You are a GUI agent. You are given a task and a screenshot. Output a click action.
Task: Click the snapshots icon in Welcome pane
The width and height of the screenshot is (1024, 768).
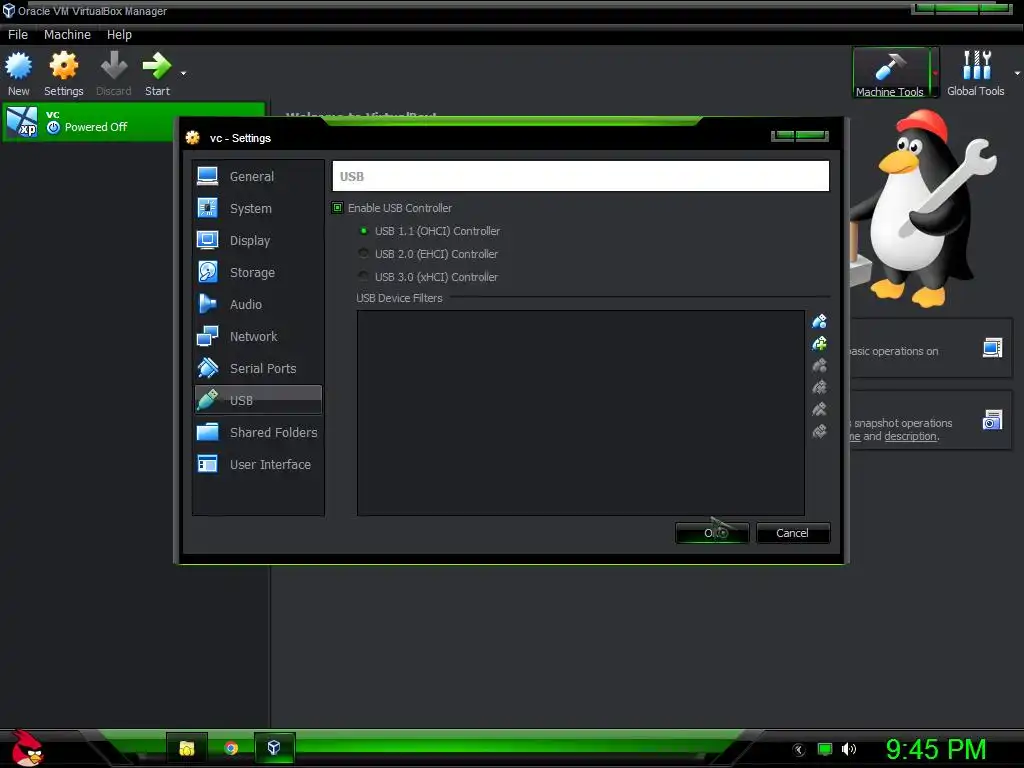pos(992,420)
